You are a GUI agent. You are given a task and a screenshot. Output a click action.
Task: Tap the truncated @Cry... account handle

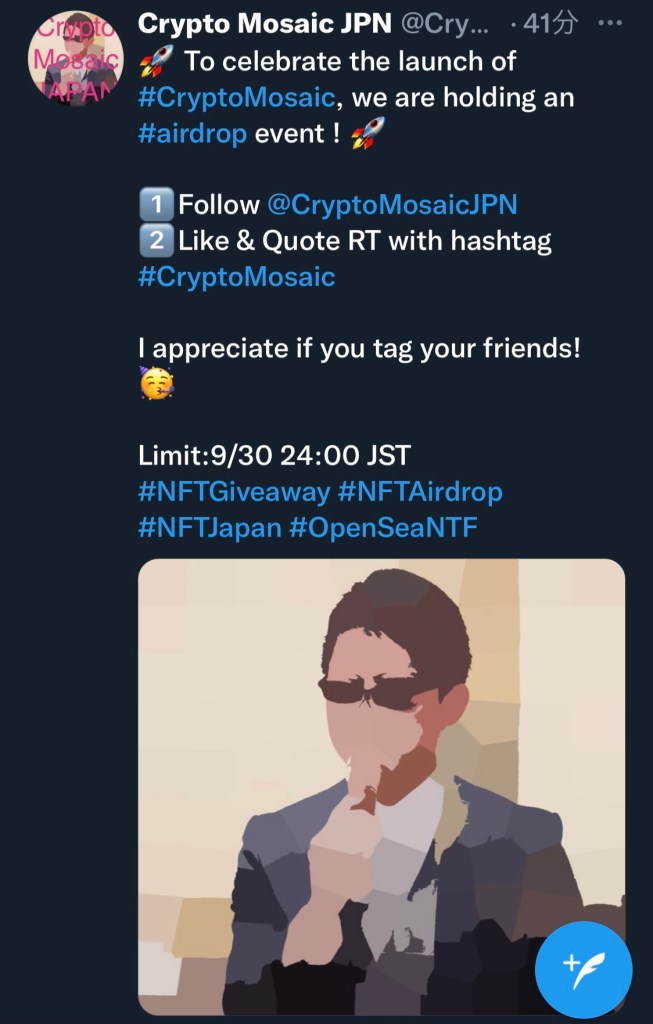[x=441, y=24]
